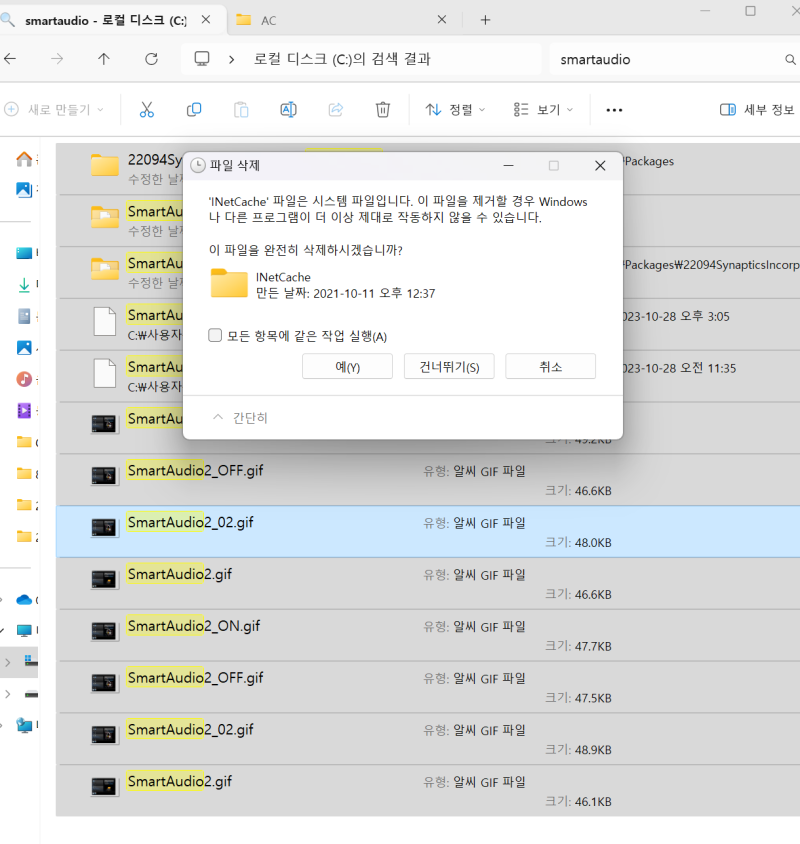Click the forward navigation arrow
Viewport: 800px width, 844px height.
click(57, 59)
